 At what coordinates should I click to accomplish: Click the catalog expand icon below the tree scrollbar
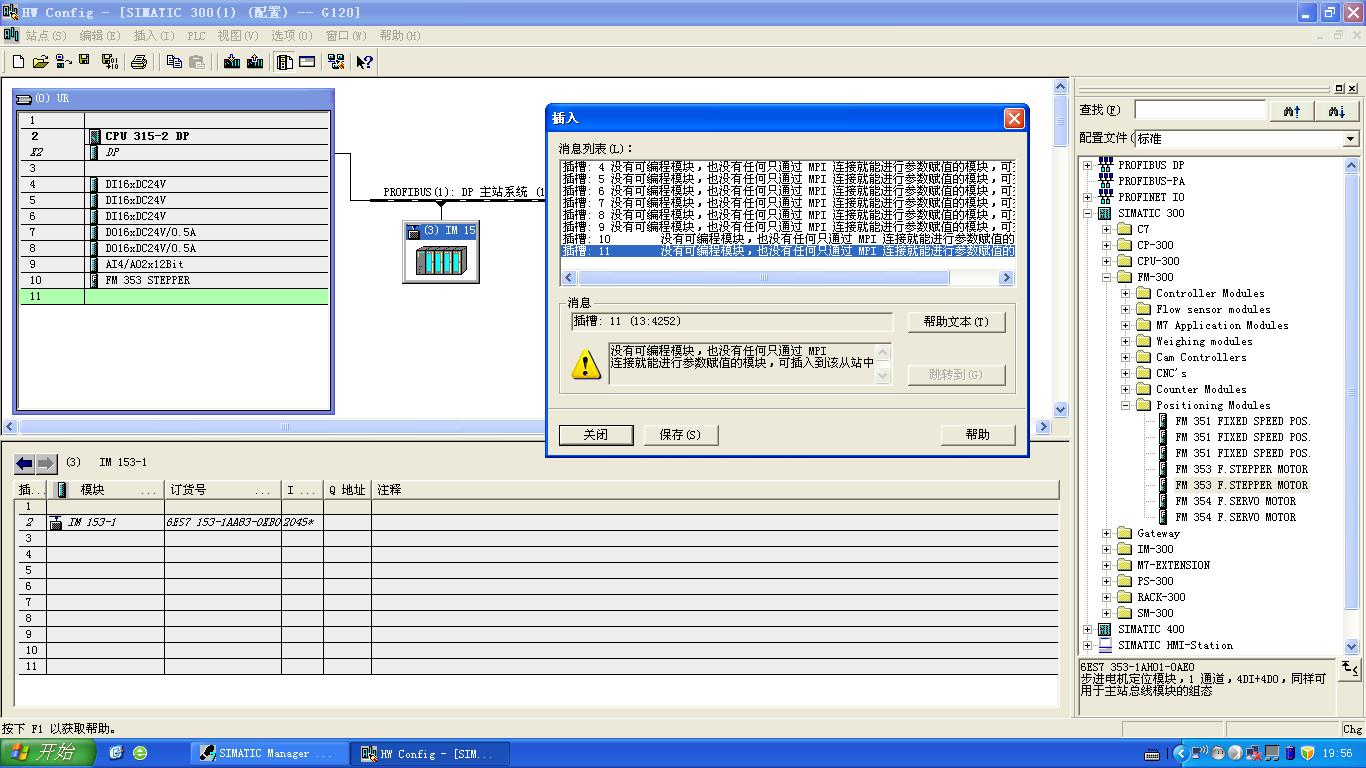click(x=1349, y=668)
